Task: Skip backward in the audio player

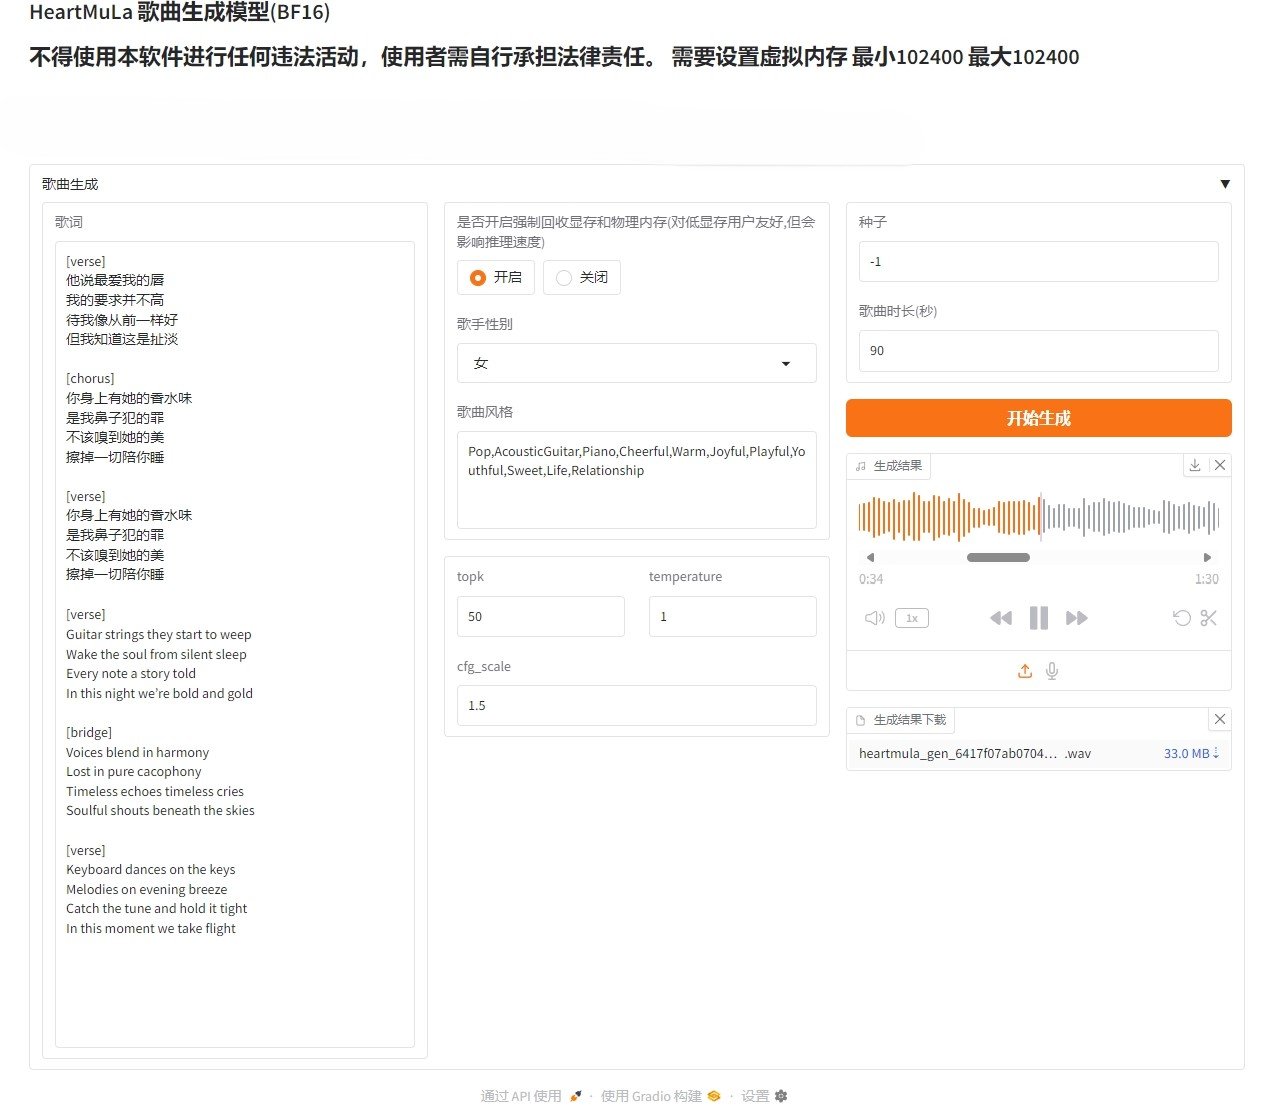Action: pos(1000,618)
